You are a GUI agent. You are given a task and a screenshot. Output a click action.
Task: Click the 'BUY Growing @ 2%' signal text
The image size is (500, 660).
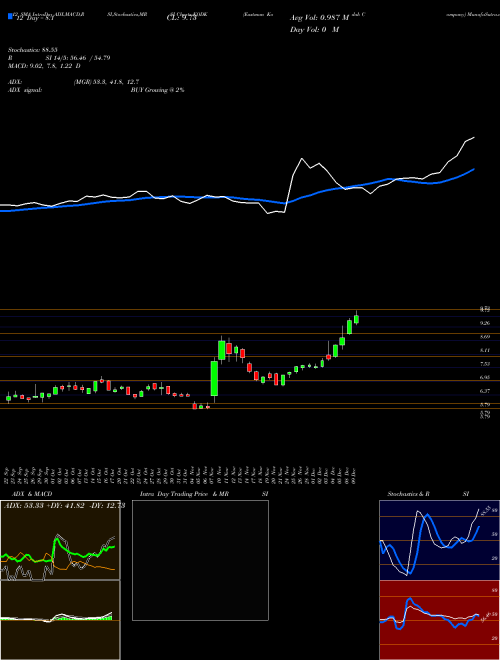(157, 90)
